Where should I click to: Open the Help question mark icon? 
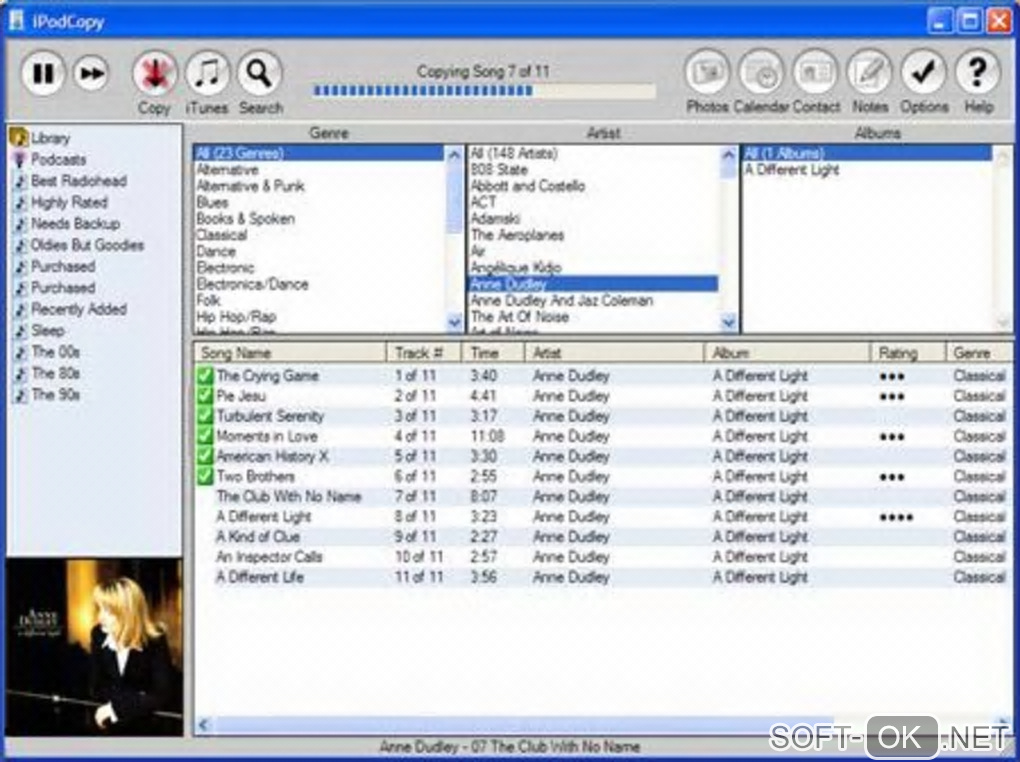pyautogui.click(x=977, y=72)
